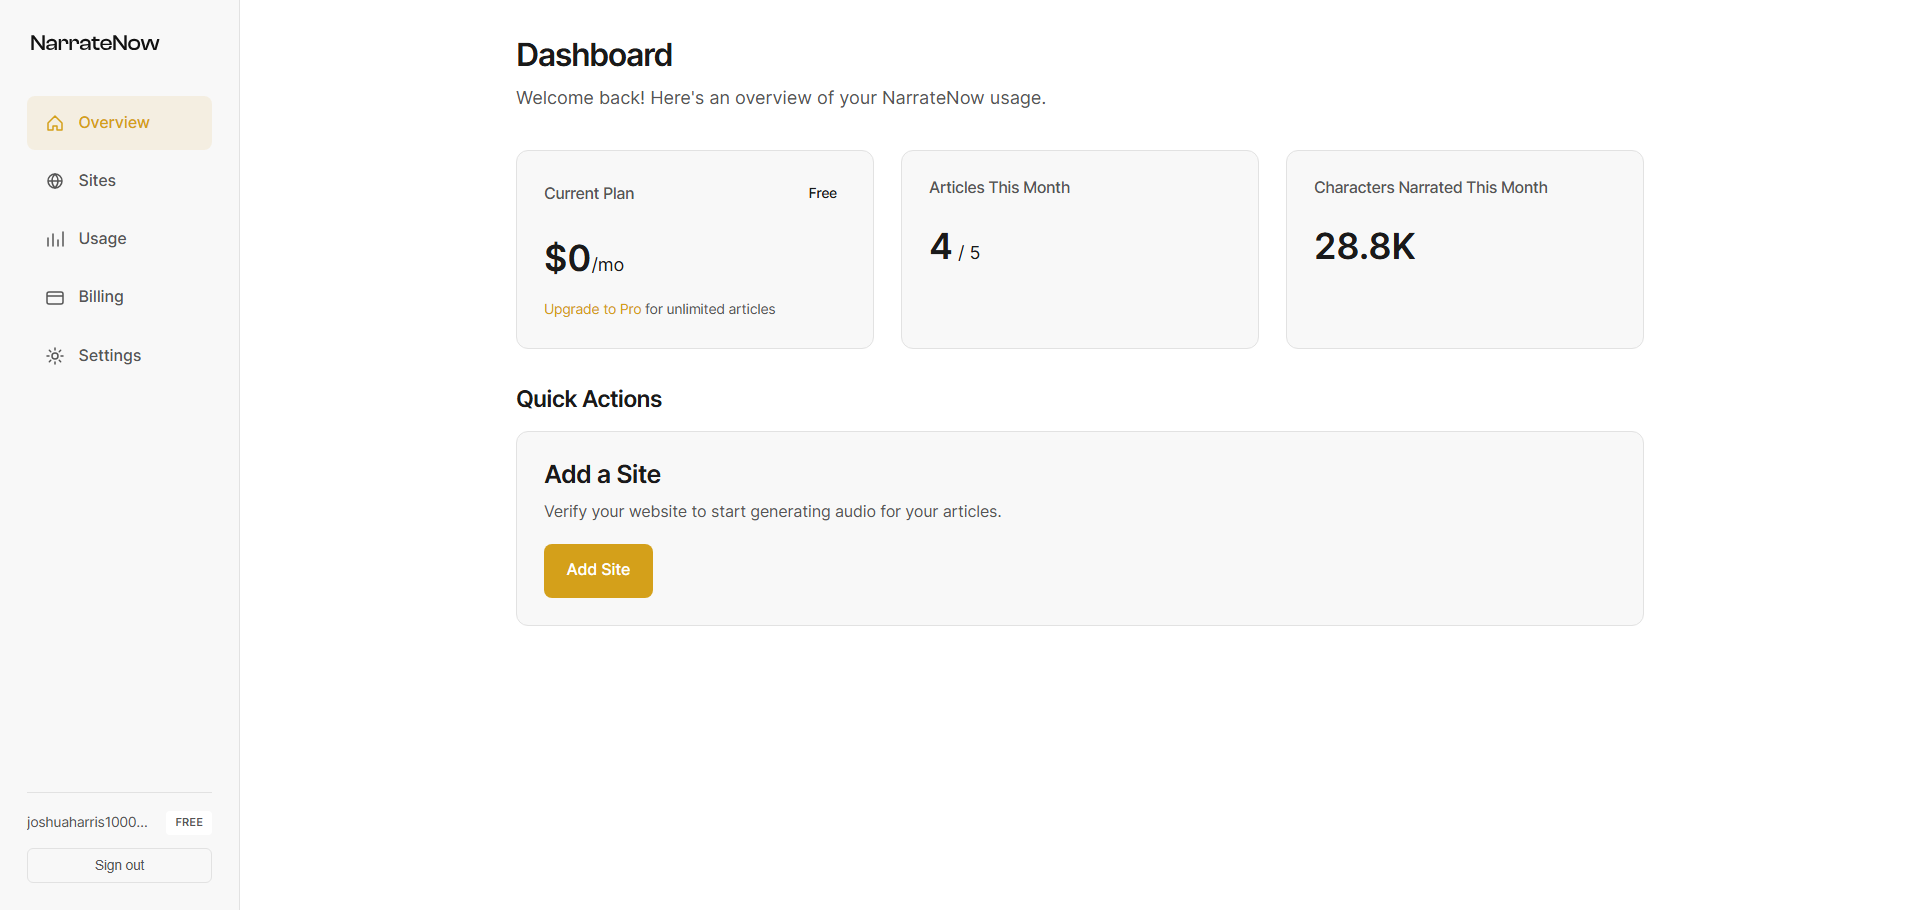The width and height of the screenshot is (1919, 910).
Task: Follow the Upgrade to Pro link
Action: click(x=592, y=310)
